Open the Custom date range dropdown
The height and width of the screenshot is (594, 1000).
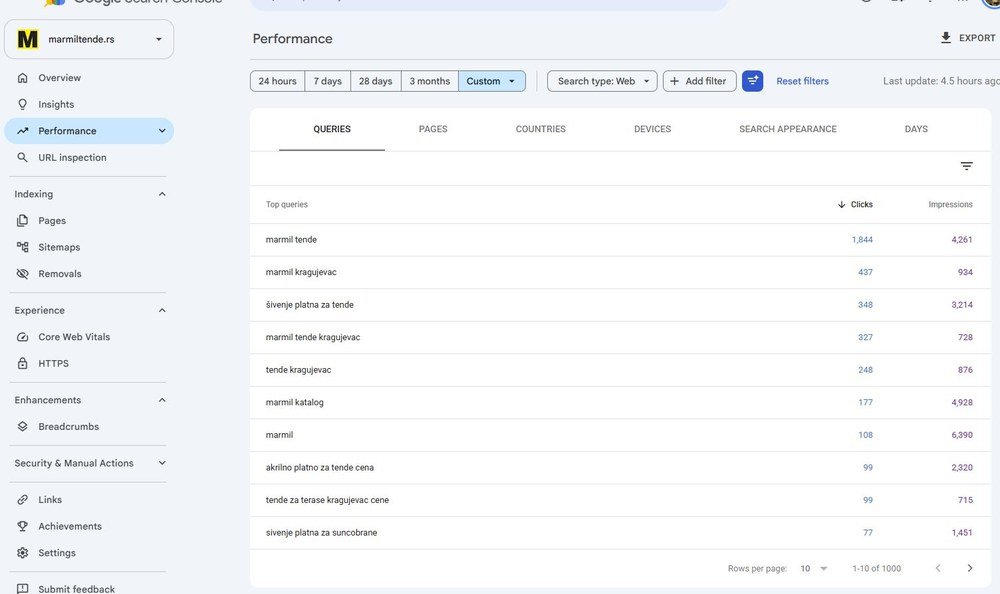[x=492, y=81]
